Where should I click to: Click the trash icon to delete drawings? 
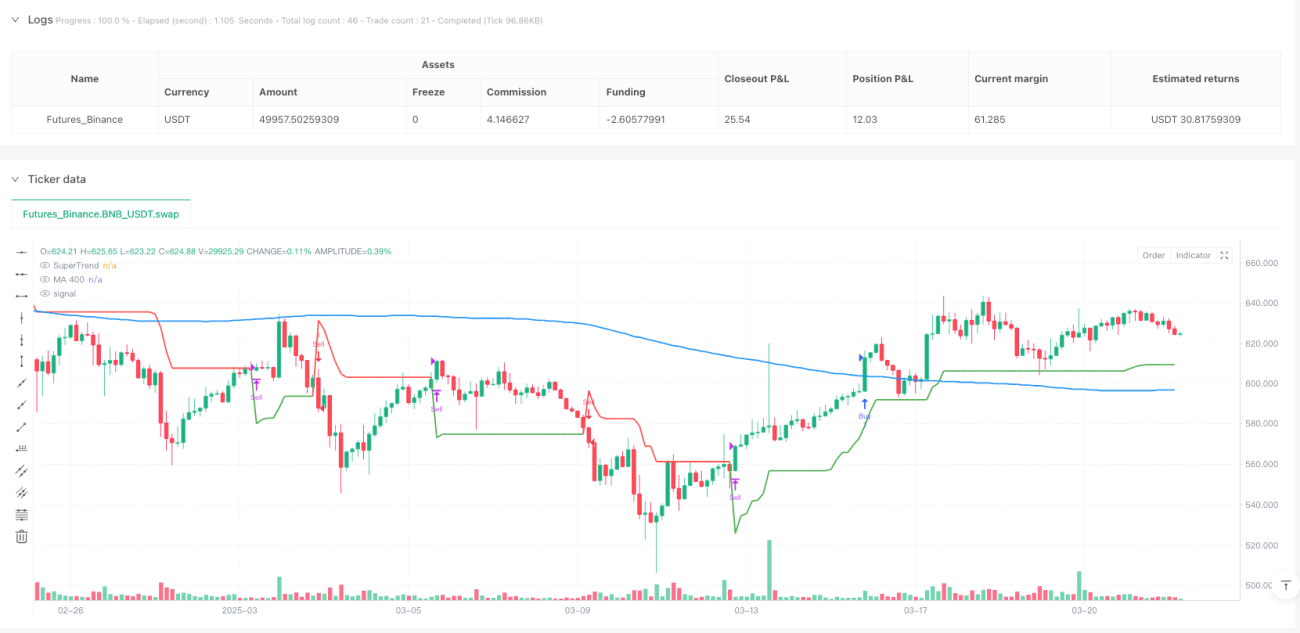[22, 537]
